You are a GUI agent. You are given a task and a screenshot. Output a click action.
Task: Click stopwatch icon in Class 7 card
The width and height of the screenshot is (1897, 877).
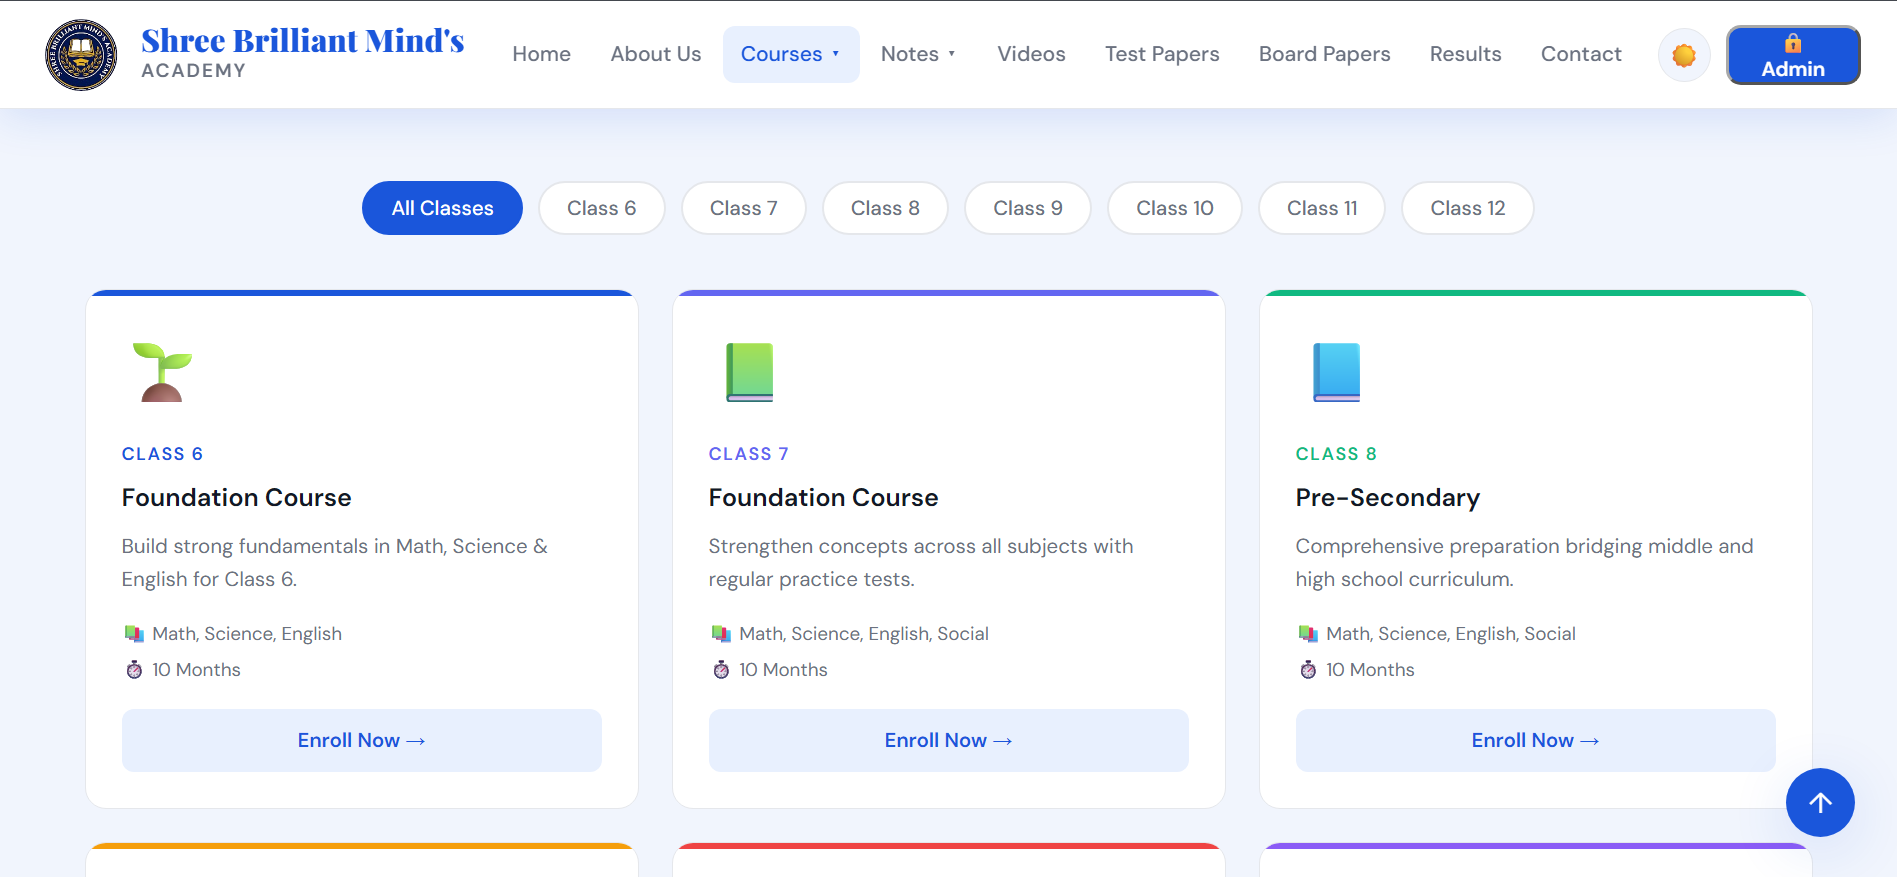tap(721, 670)
